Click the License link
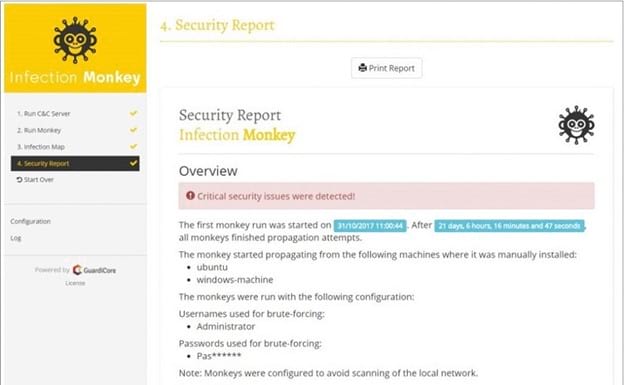This screenshot has width=624, height=385. [75, 283]
